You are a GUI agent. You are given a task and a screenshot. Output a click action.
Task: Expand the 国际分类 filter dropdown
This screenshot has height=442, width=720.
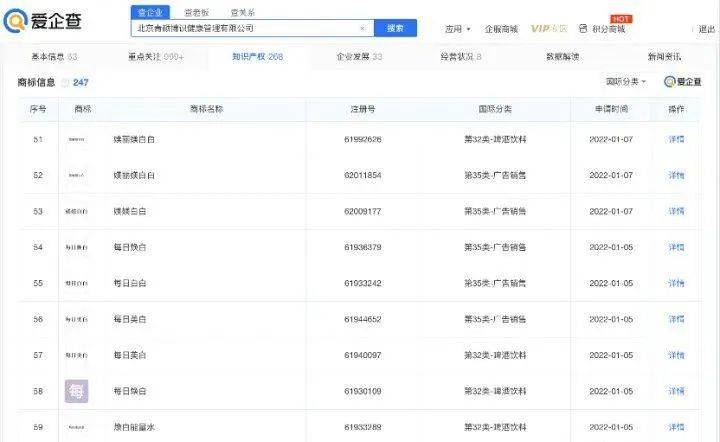626,81
